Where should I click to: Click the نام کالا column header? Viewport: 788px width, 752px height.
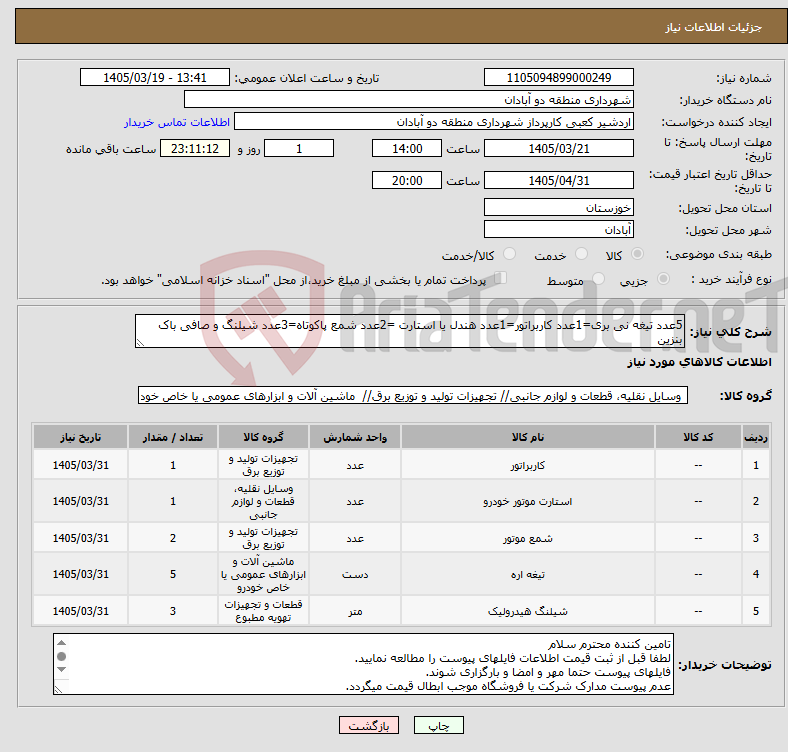point(528,437)
